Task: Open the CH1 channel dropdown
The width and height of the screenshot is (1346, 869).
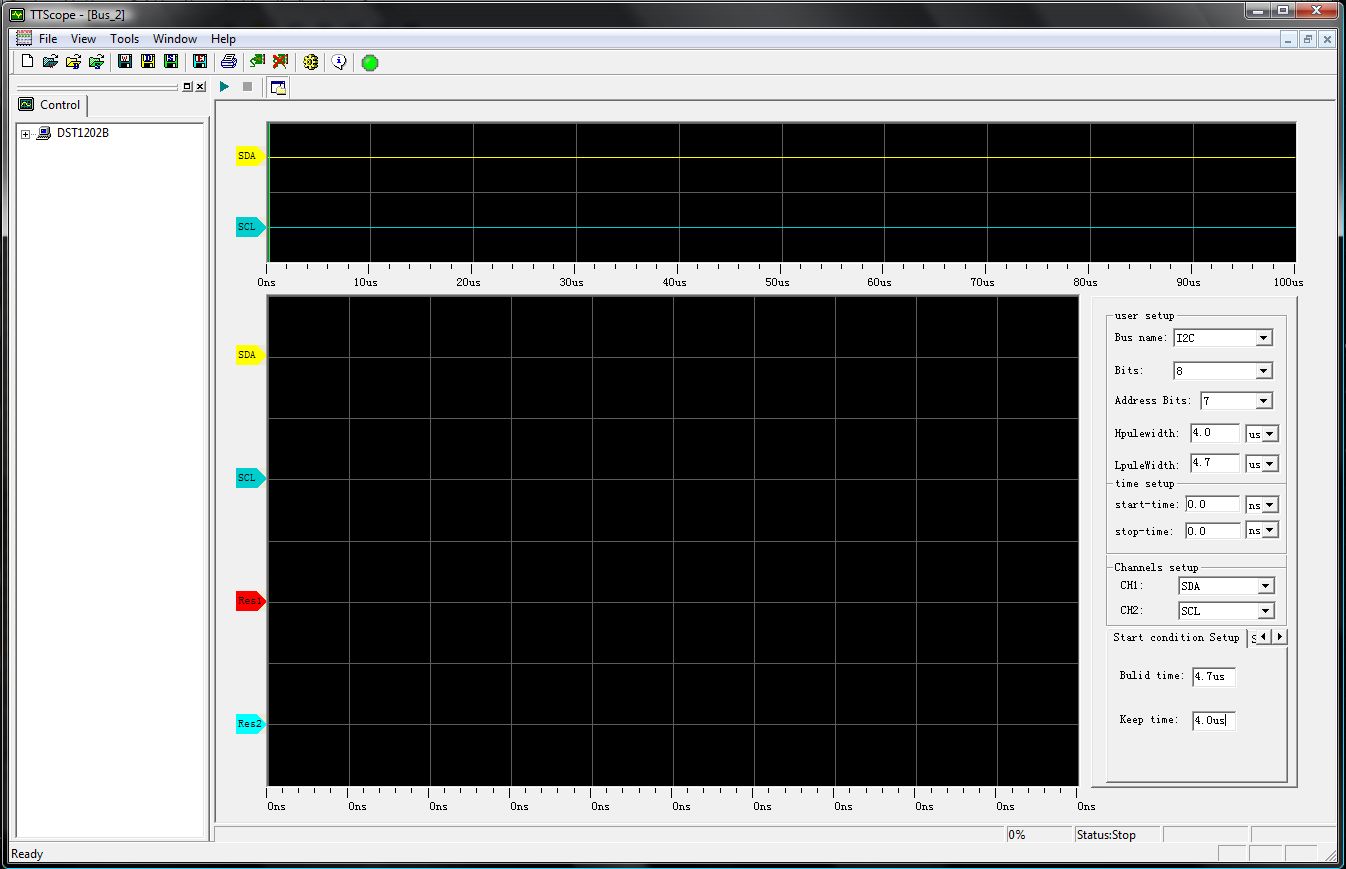Action: click(x=1265, y=586)
